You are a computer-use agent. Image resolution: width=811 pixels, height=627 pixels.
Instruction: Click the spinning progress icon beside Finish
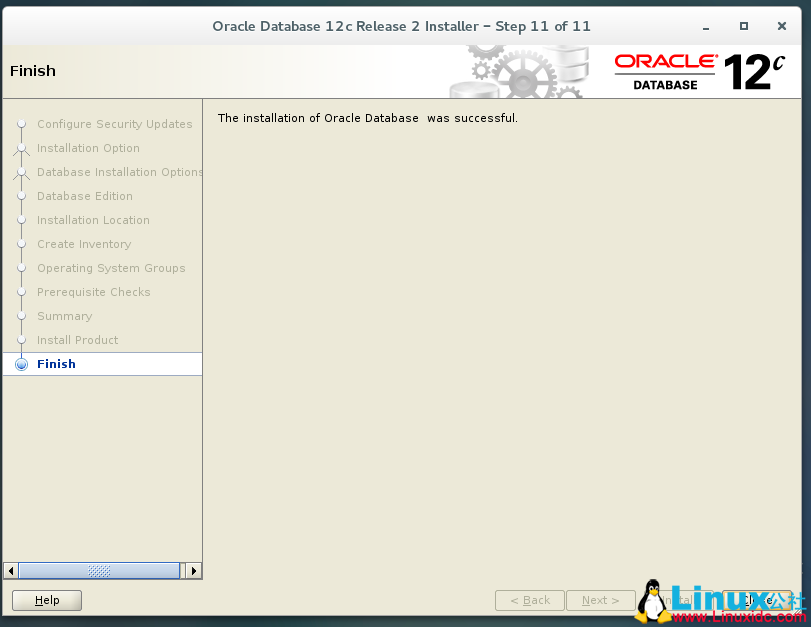pos(21,364)
